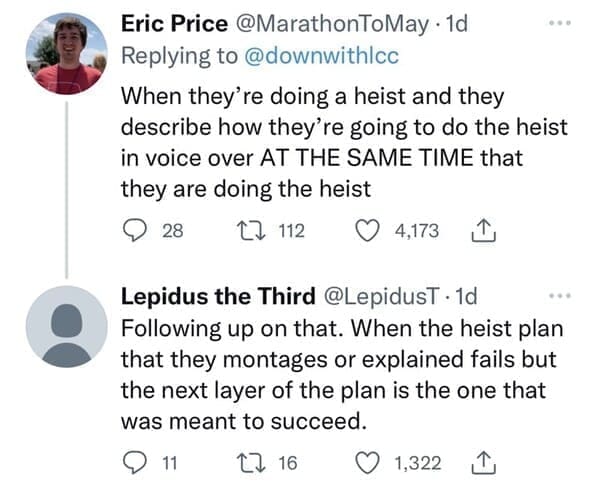
Task: Like Lepidus the Third's tweet
Action: (367, 462)
